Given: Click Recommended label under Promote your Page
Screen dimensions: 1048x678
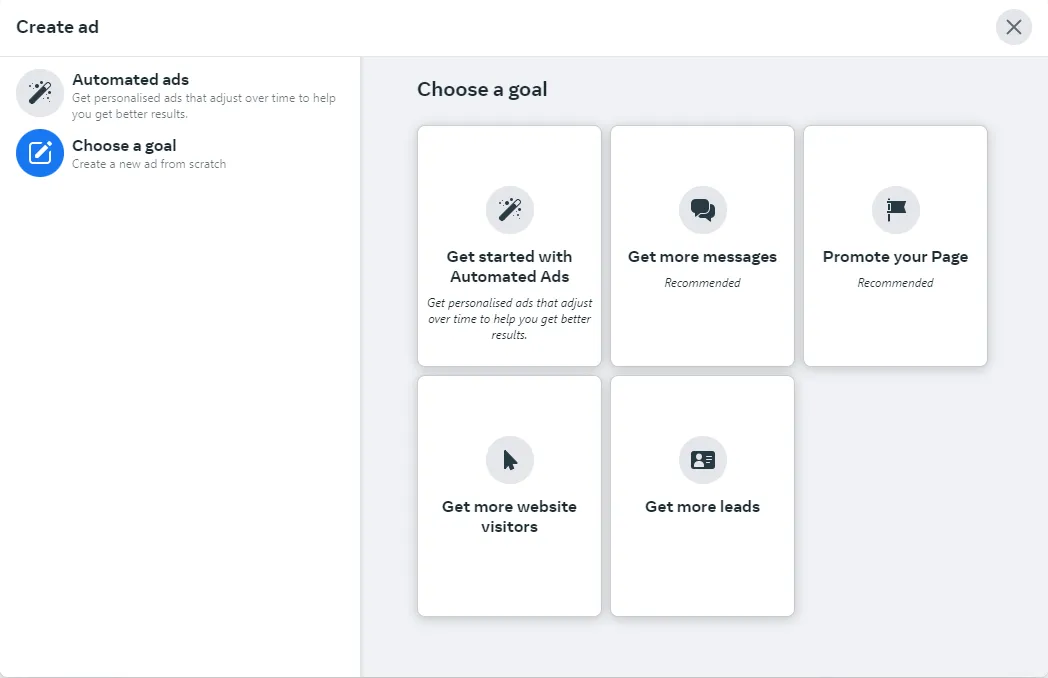Looking at the screenshot, I should coord(896,283).
